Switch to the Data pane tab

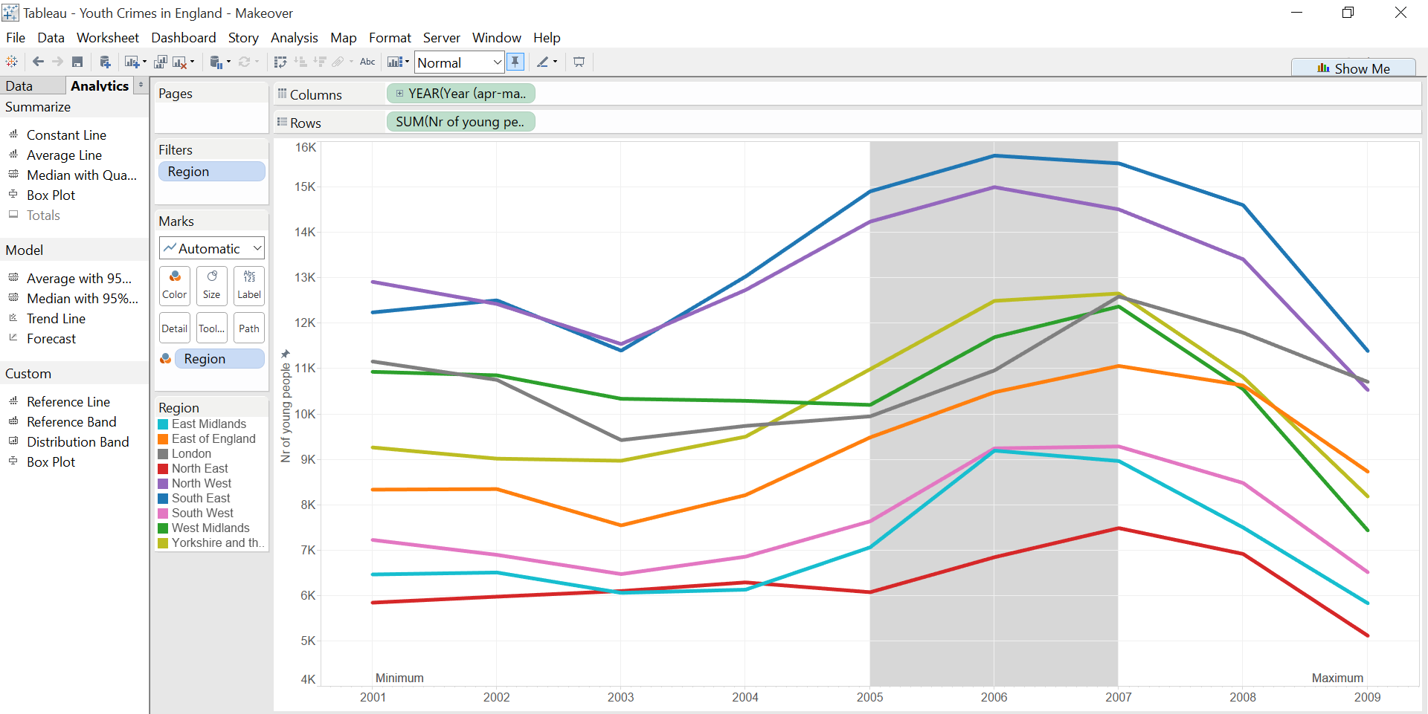click(19, 86)
